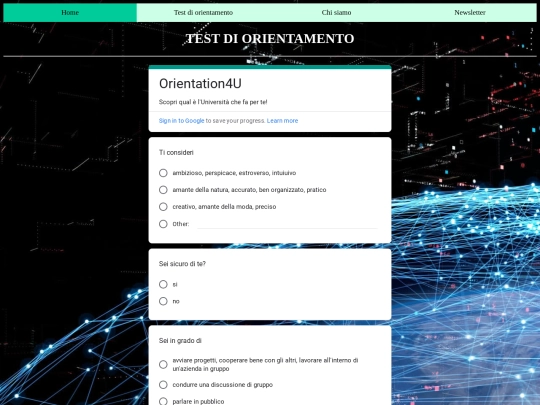The image size is (540, 405).
Task: Select 'parlare in pubblico' radio option
Action: tap(163, 401)
